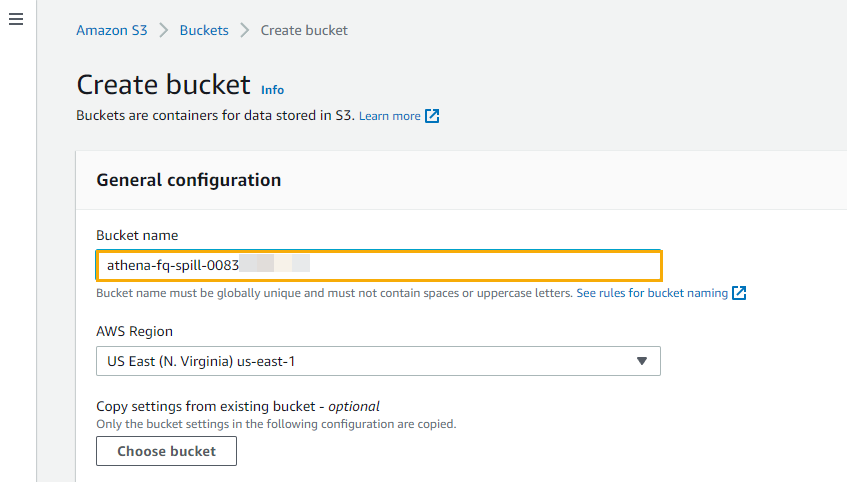Click the Create bucket page title
Viewport: 847px width, 482px height.
click(x=163, y=84)
